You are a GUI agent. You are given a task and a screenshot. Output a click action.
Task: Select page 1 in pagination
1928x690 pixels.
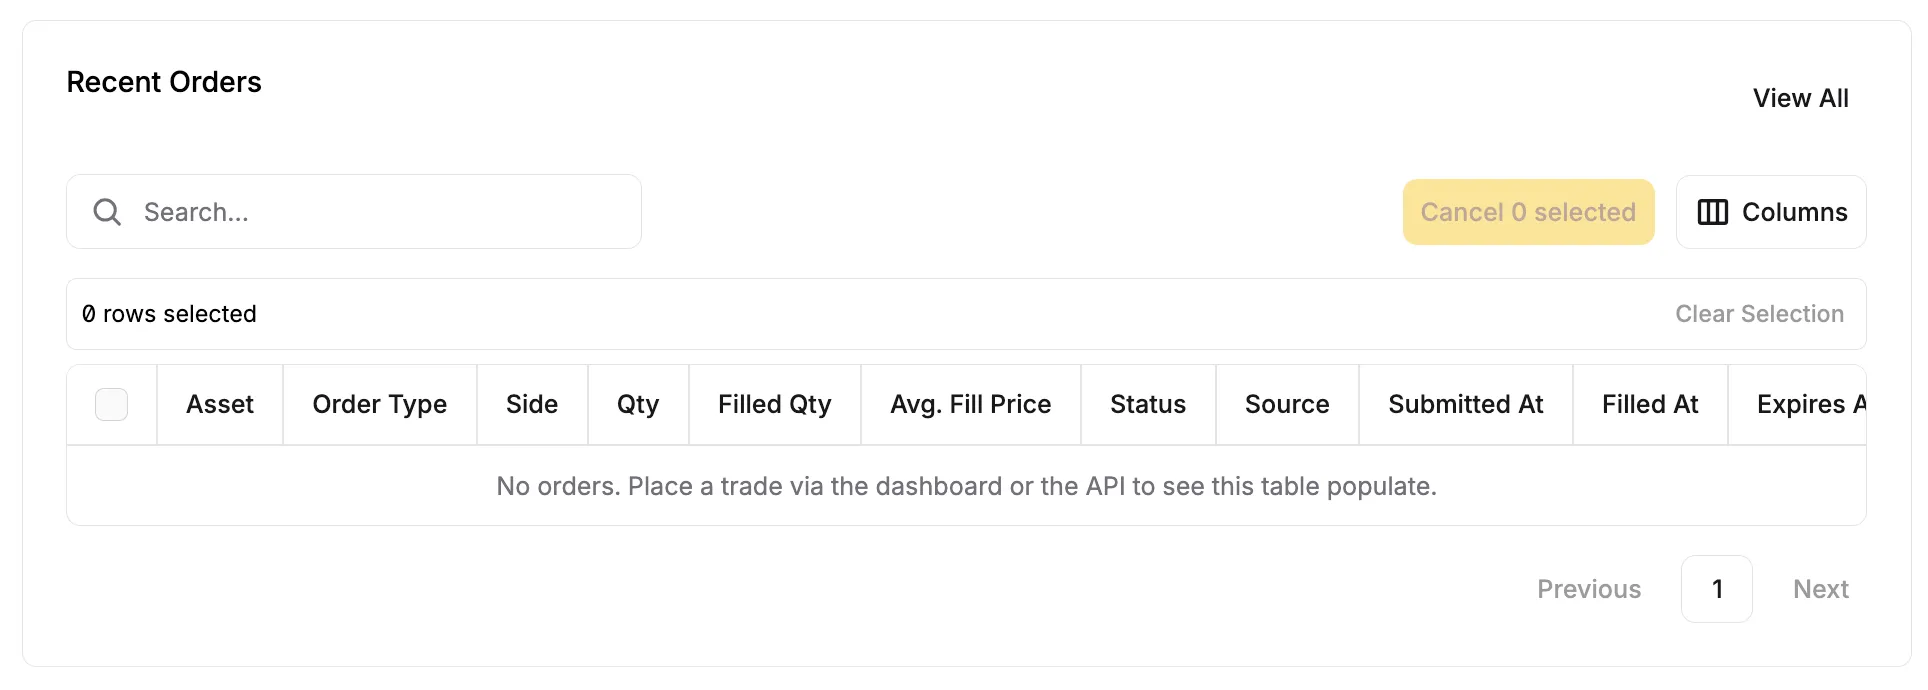[x=1716, y=589]
